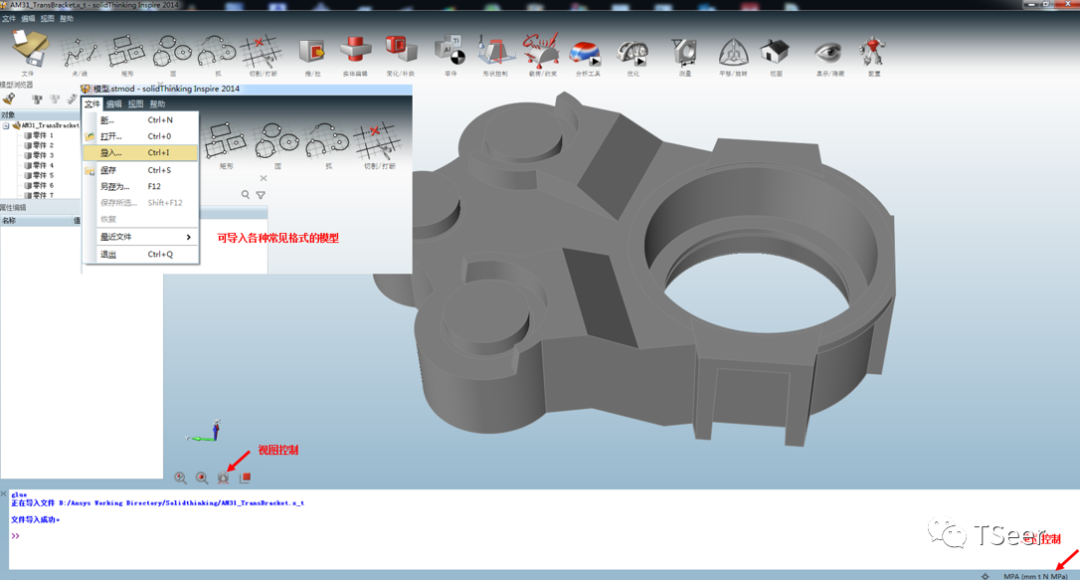Select the 弧 arc tool in main toolbar
The image size is (1080, 580).
(x=217, y=51)
